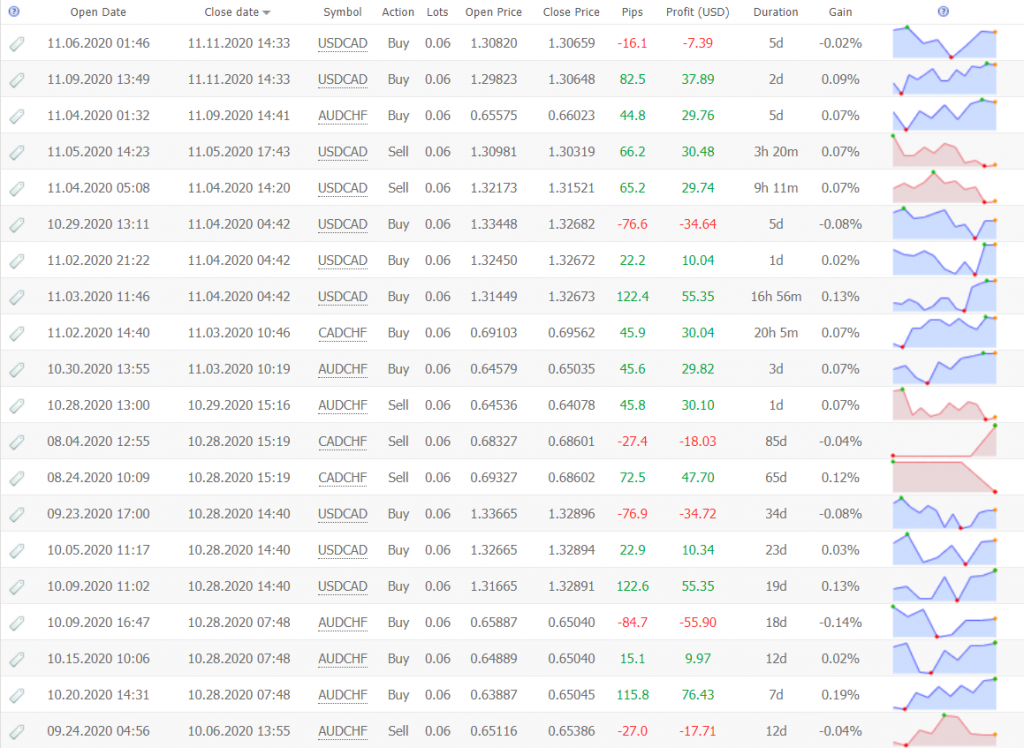
Task: Click the tag icon for 11.06.2020 01:46 trade
Action: [x=17, y=44]
